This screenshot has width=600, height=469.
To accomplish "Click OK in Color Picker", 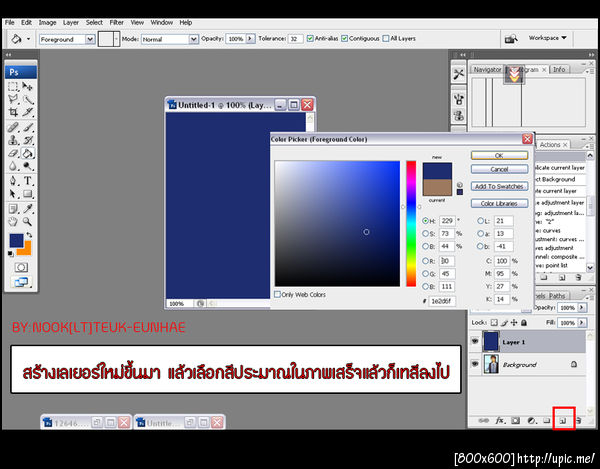I will (x=499, y=155).
